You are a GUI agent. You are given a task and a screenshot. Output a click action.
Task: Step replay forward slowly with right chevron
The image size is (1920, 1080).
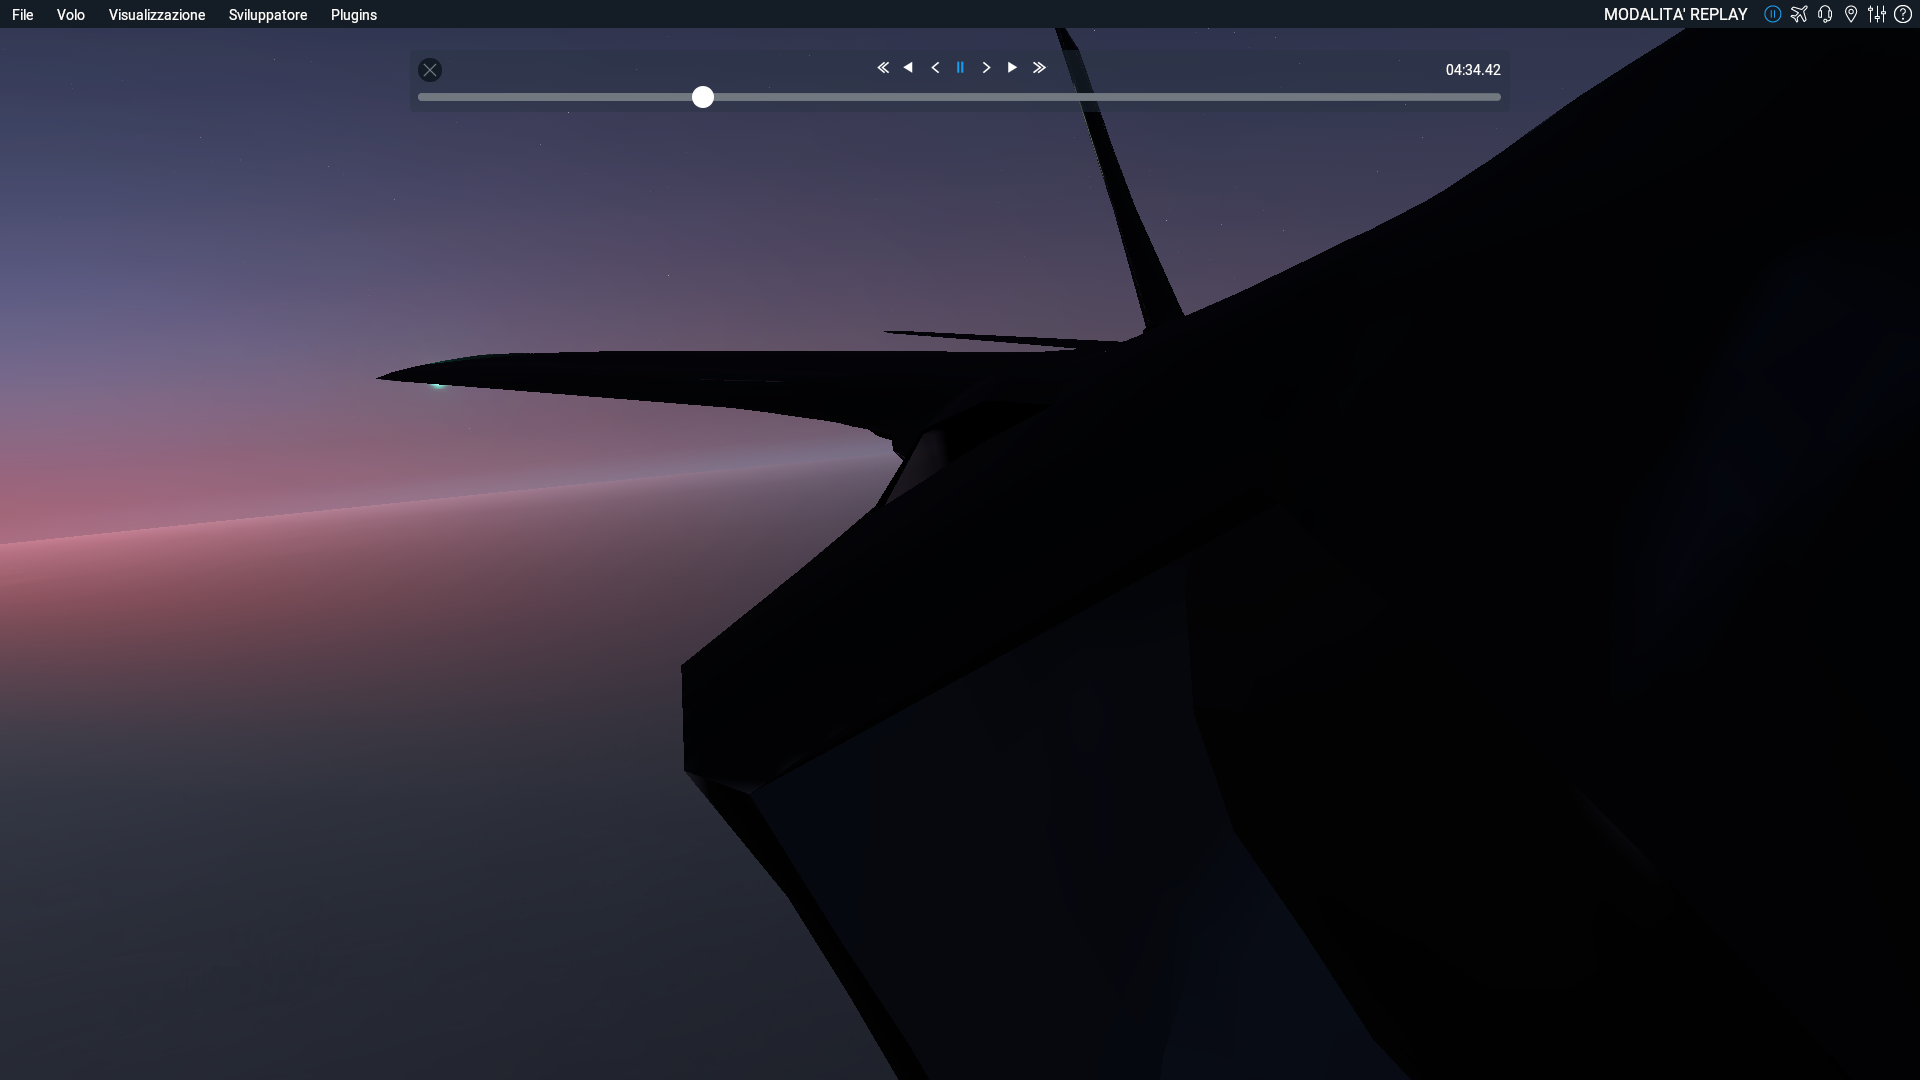(x=986, y=68)
